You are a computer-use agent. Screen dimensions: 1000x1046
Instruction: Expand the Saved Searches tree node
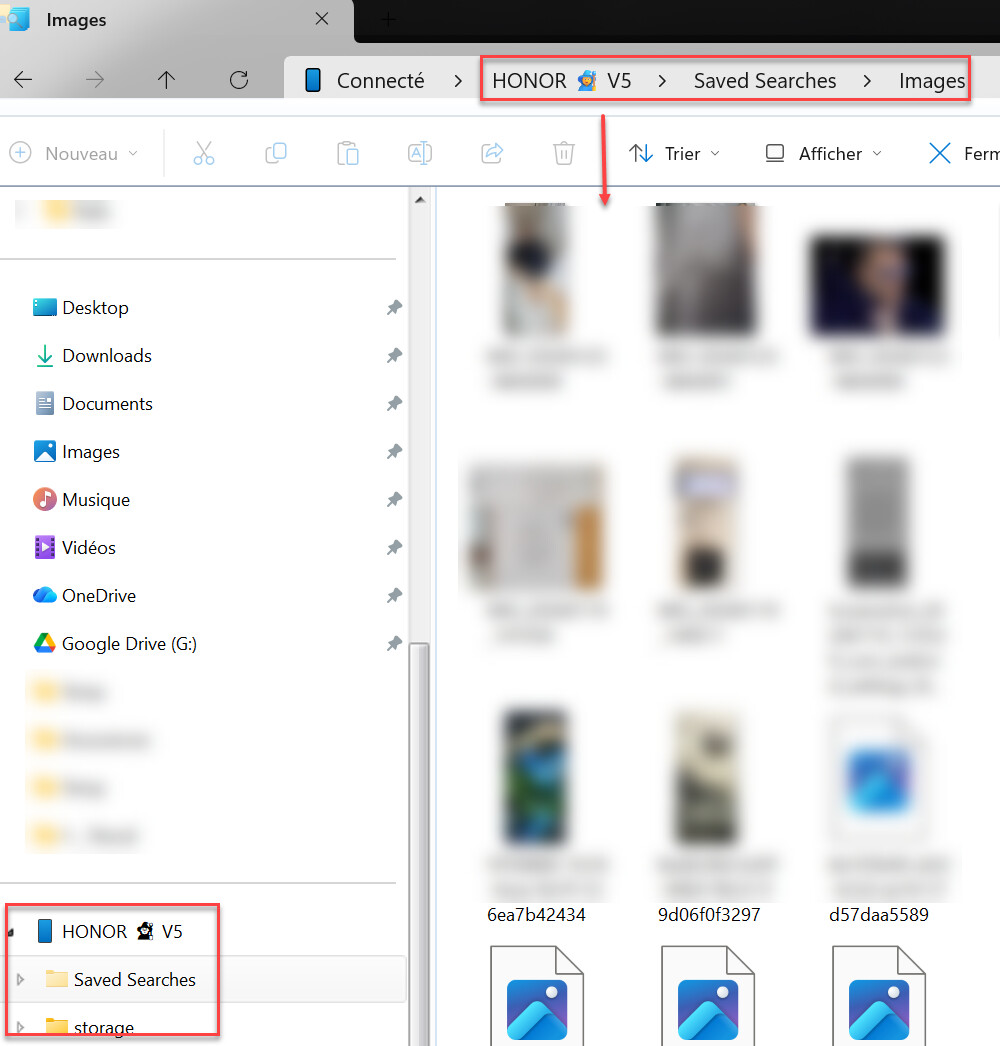pos(20,980)
